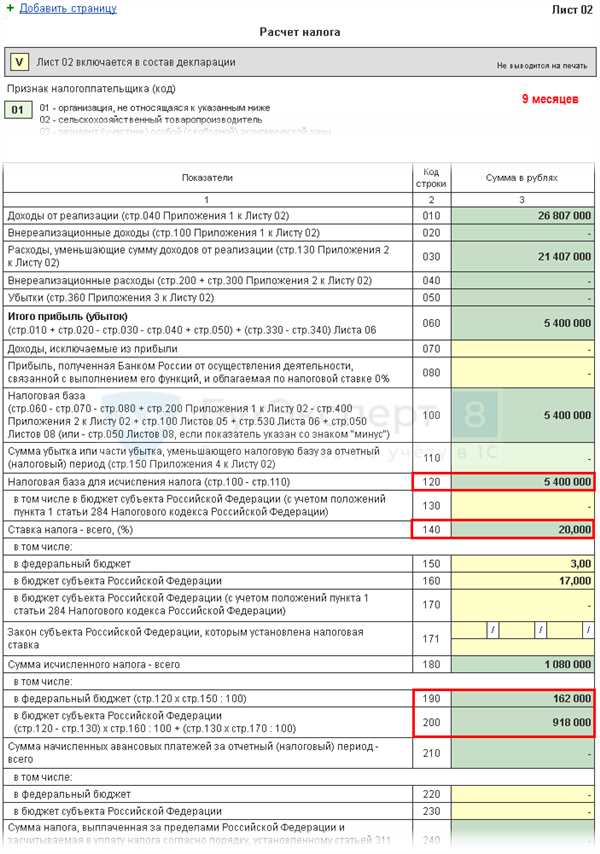The image size is (600, 854).
Task: Click the 'Не выводится на печать' note
Action: click(x=542, y=65)
